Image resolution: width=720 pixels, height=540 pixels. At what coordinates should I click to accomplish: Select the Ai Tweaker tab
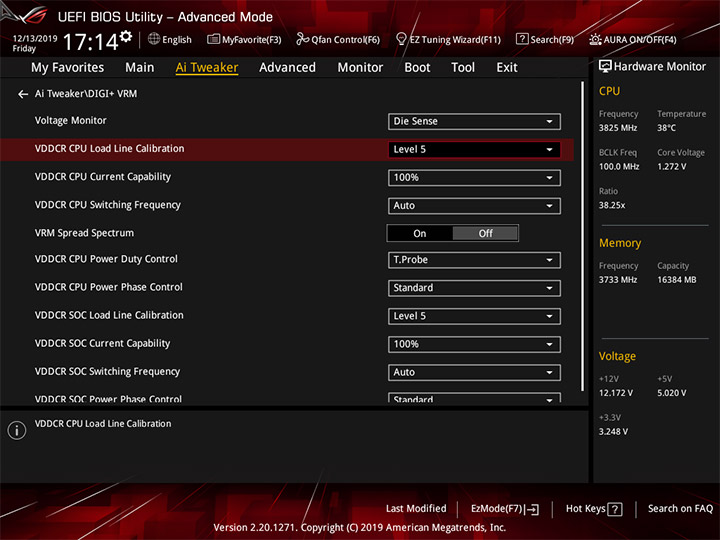pos(207,68)
